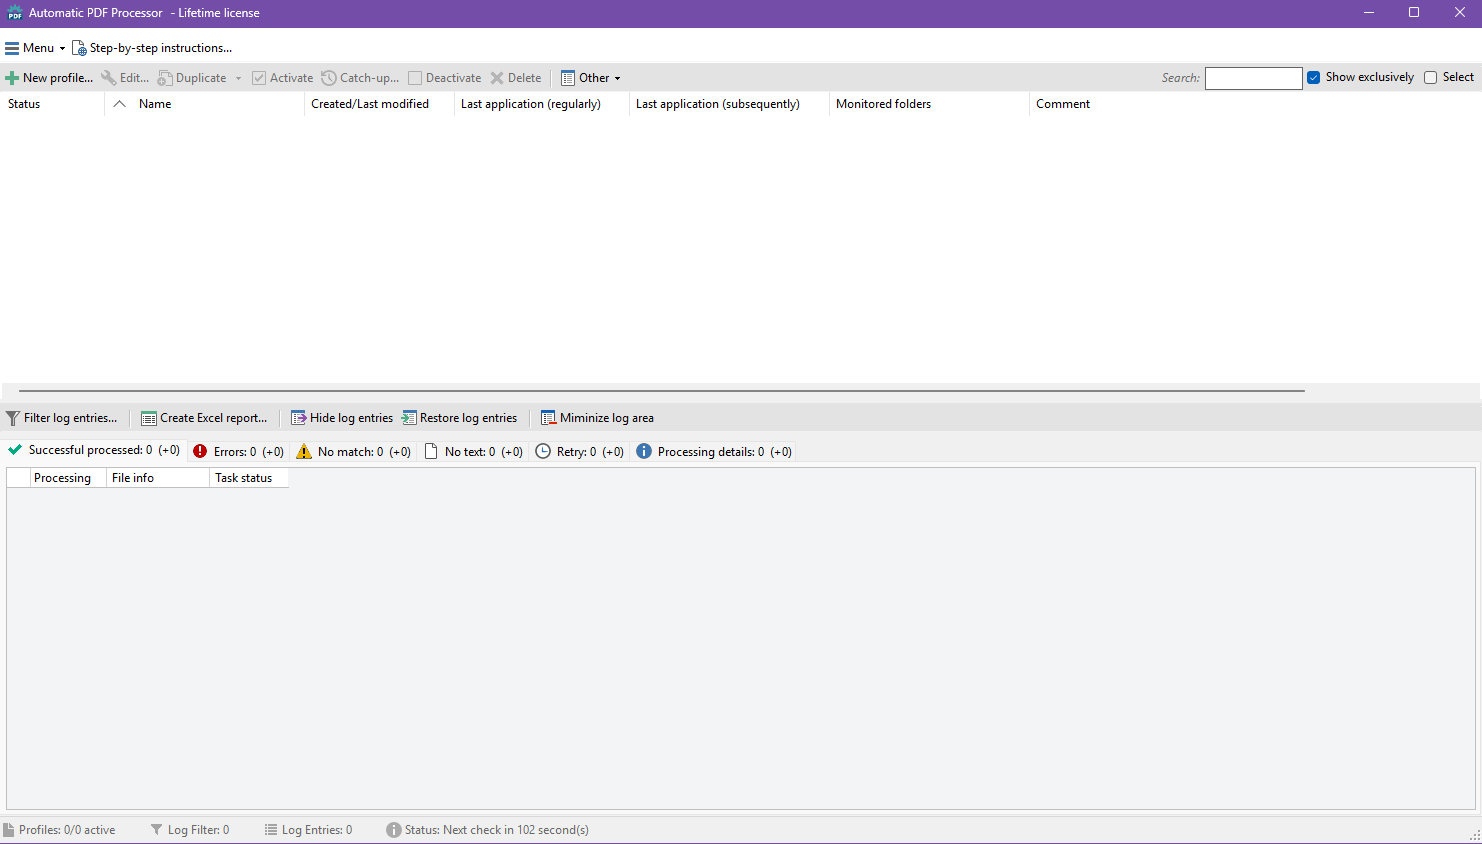Click the green plus New profile icon
Screen dimensions: 1482x844
12,78
